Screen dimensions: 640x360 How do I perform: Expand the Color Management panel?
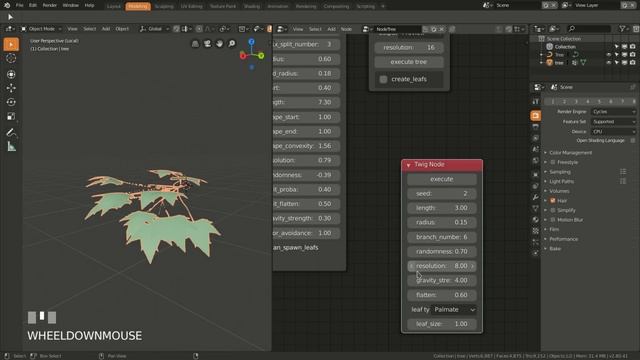pyautogui.click(x=570, y=153)
